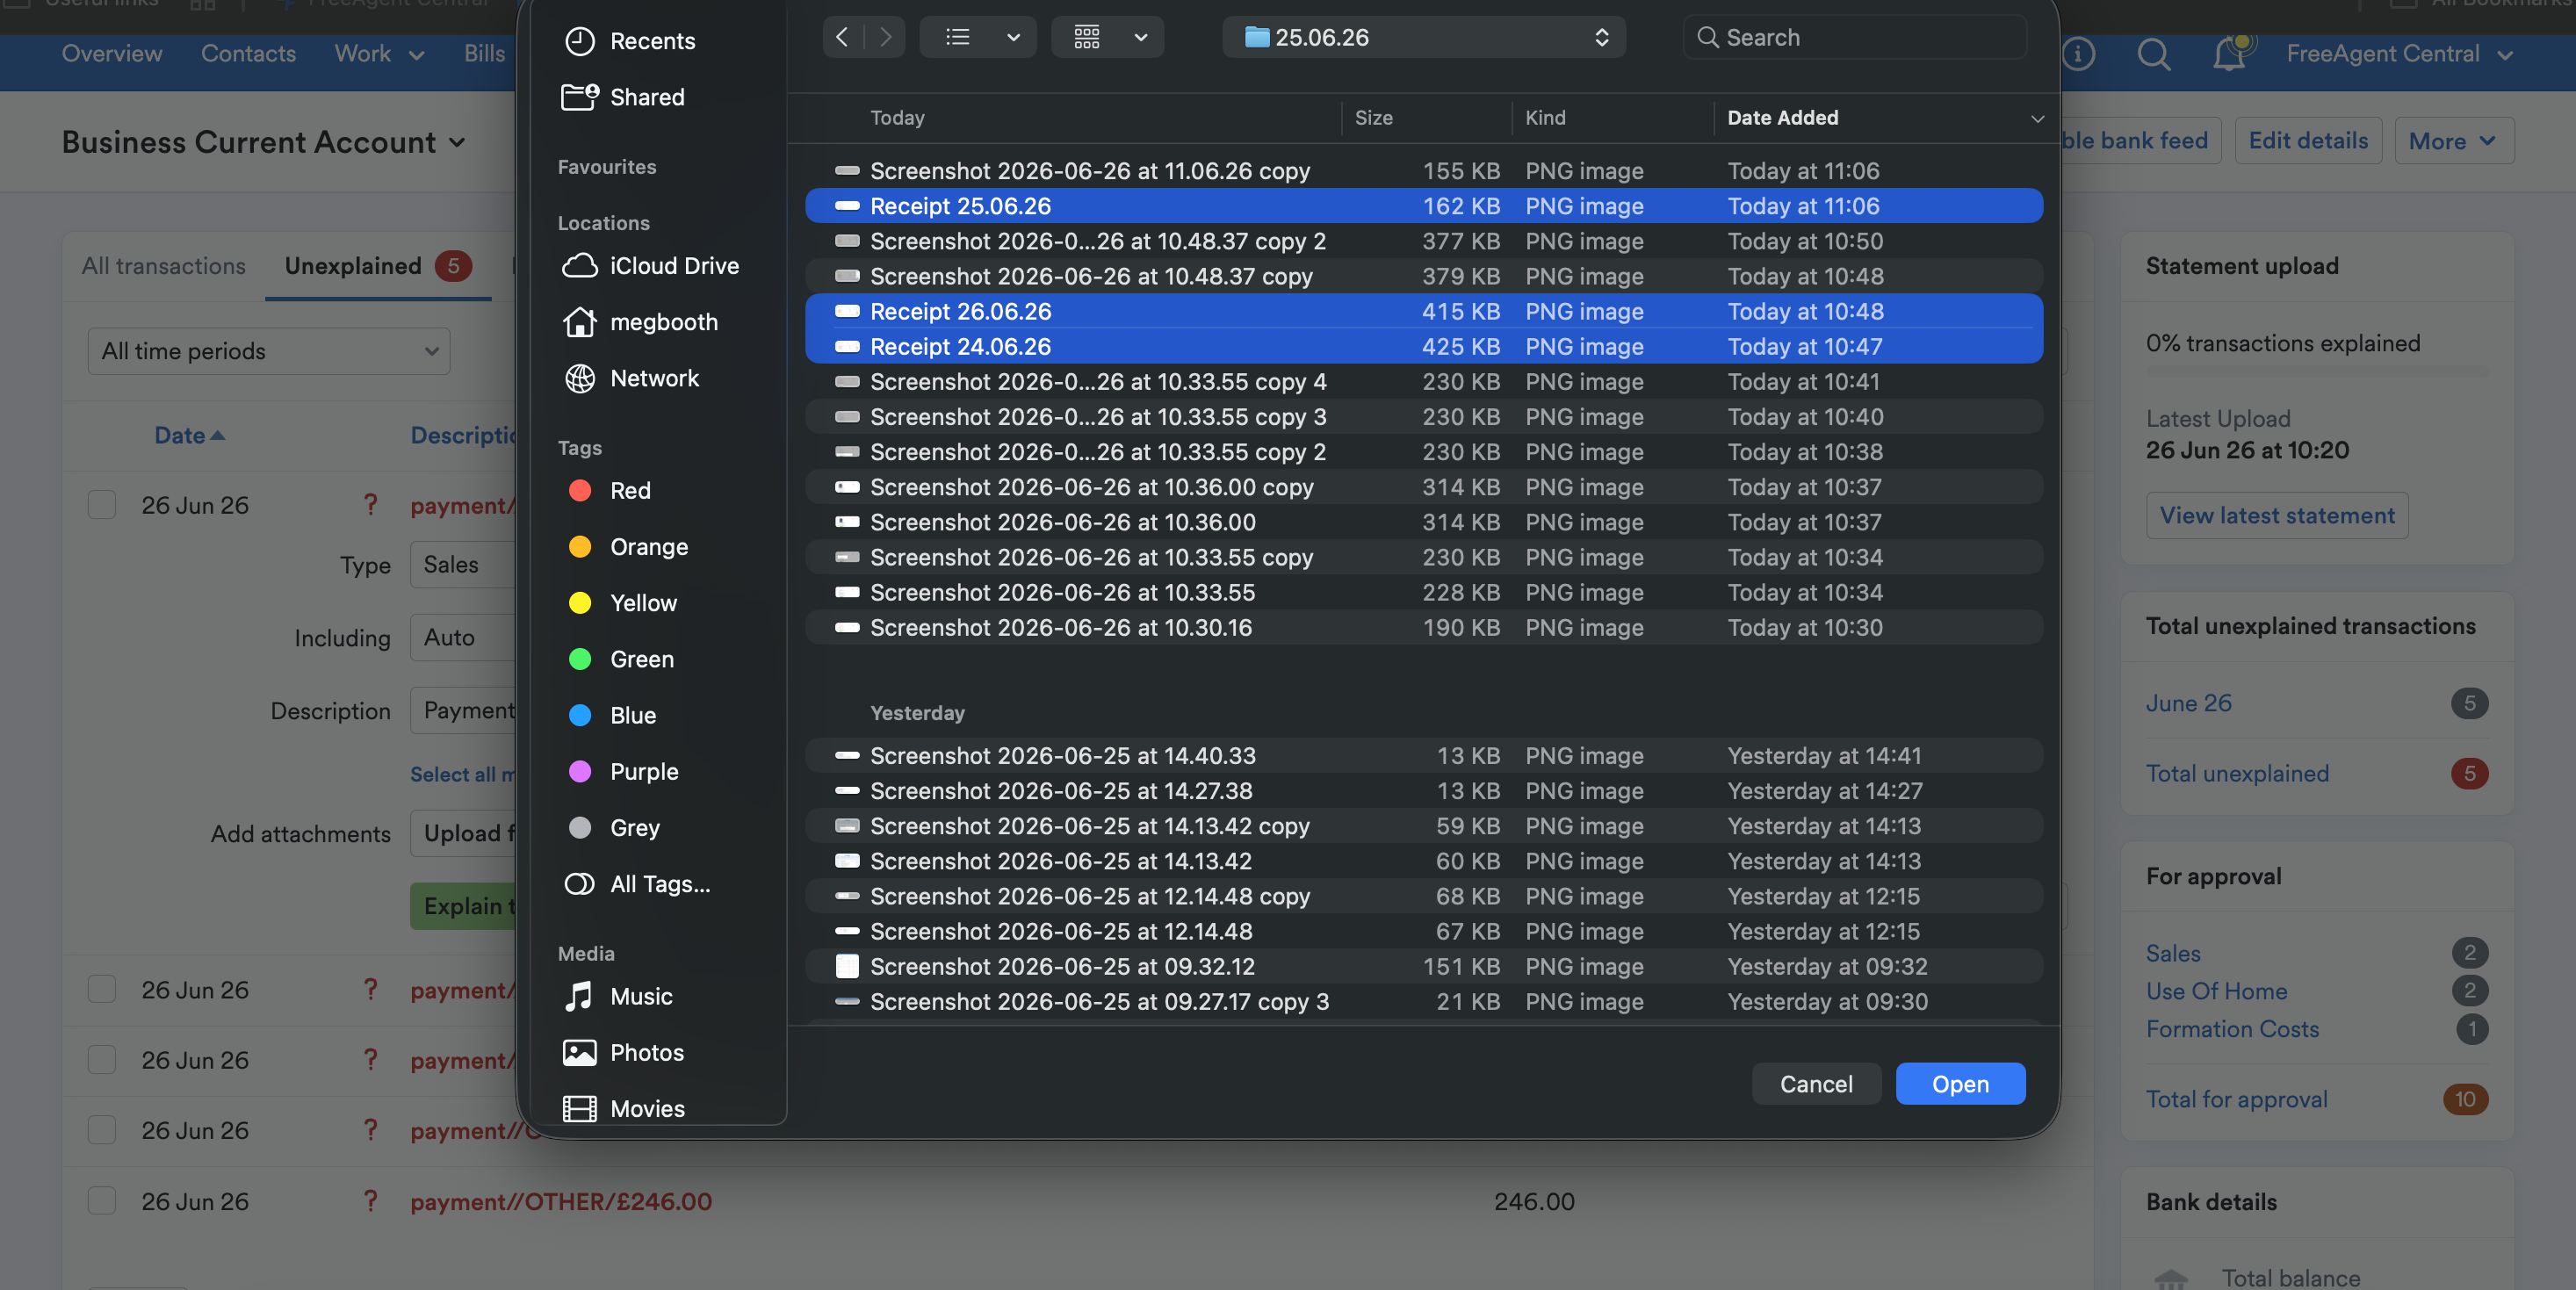Click the Open button
2576x1290 pixels.
[1960, 1083]
